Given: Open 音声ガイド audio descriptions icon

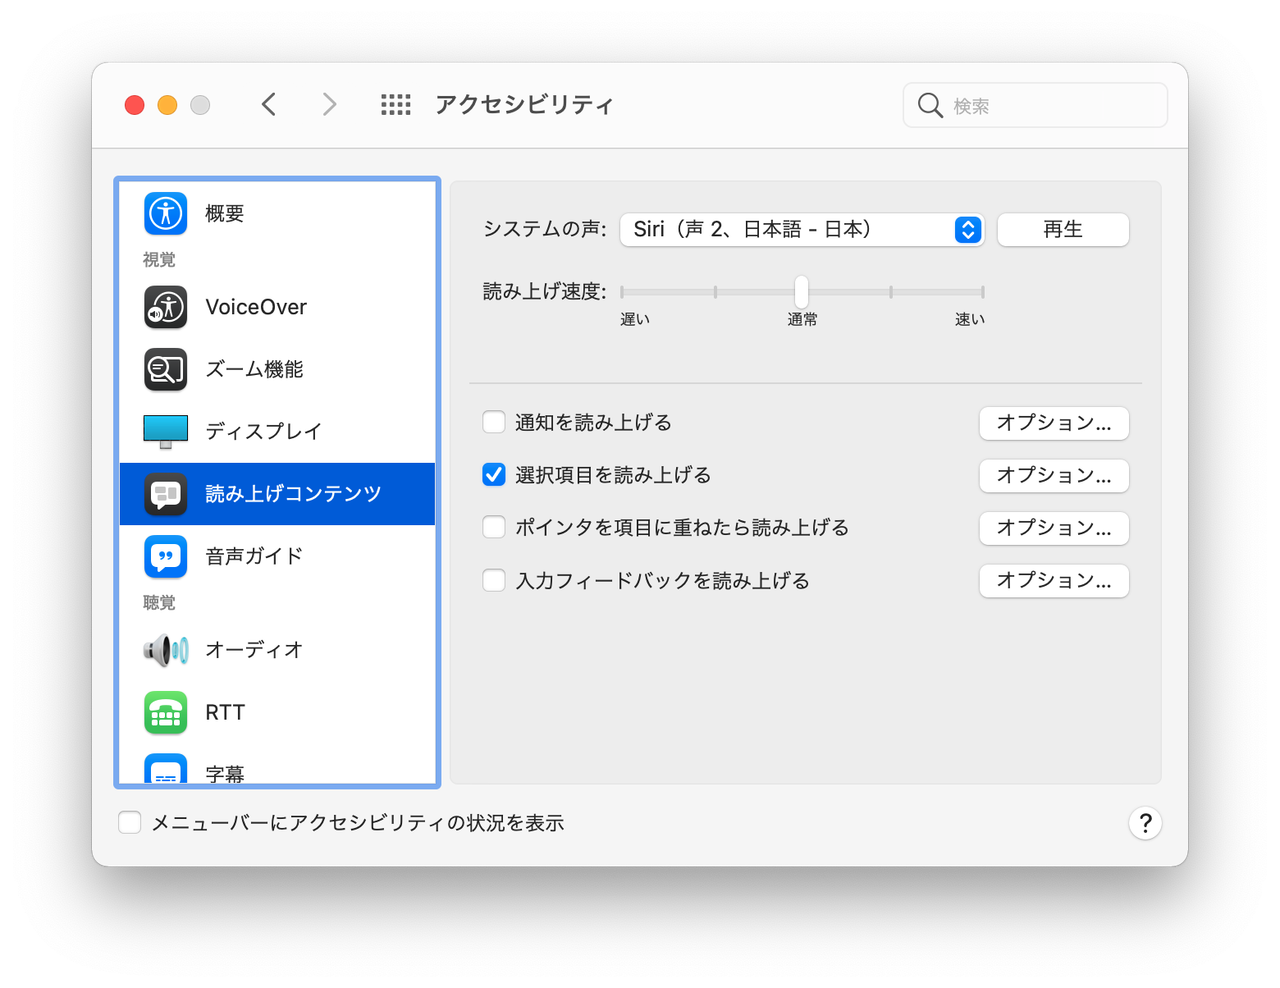Looking at the screenshot, I should (x=165, y=557).
